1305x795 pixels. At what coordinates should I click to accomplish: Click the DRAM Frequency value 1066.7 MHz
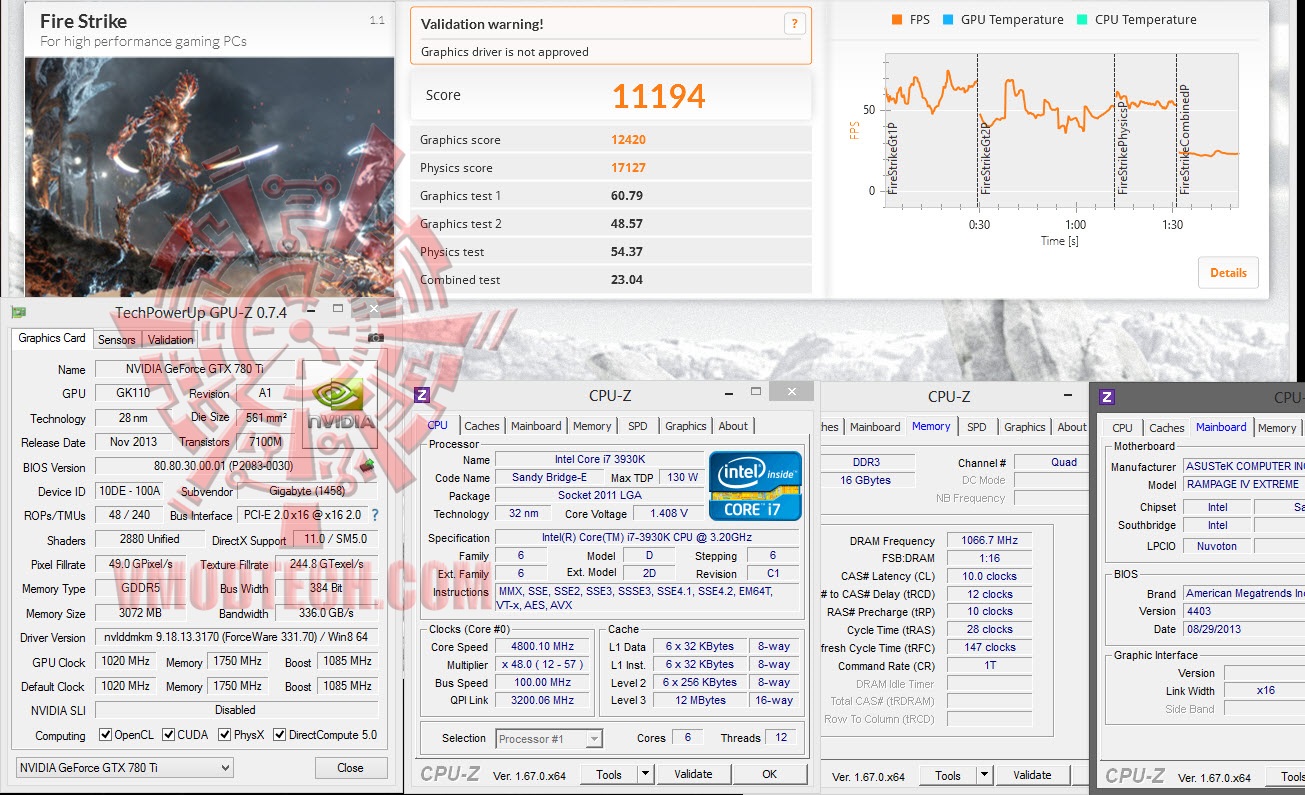coord(989,541)
